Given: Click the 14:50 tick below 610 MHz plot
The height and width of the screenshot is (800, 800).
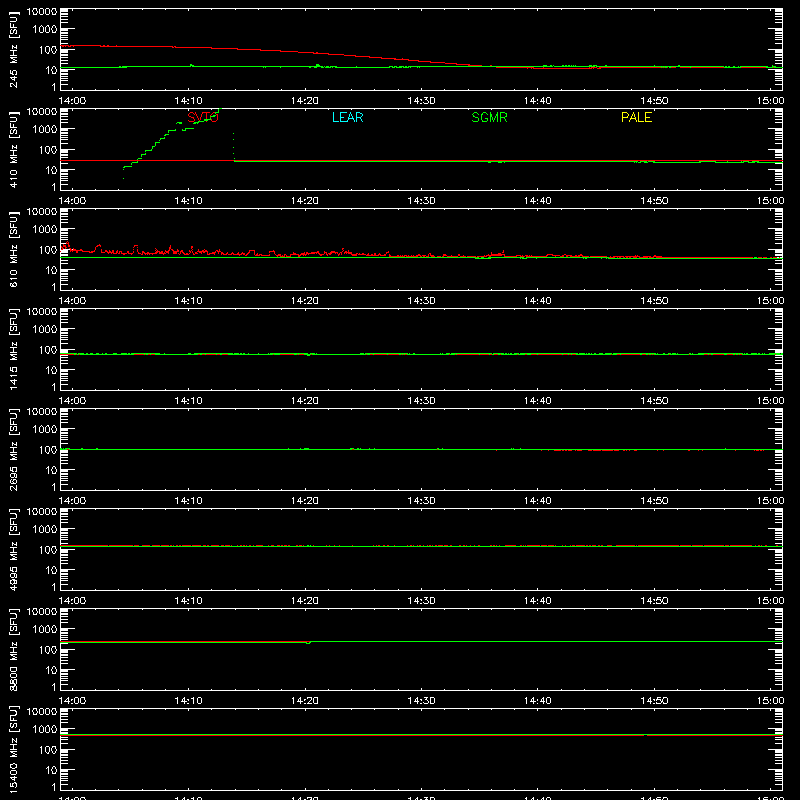Looking at the screenshot, I should click(654, 301).
